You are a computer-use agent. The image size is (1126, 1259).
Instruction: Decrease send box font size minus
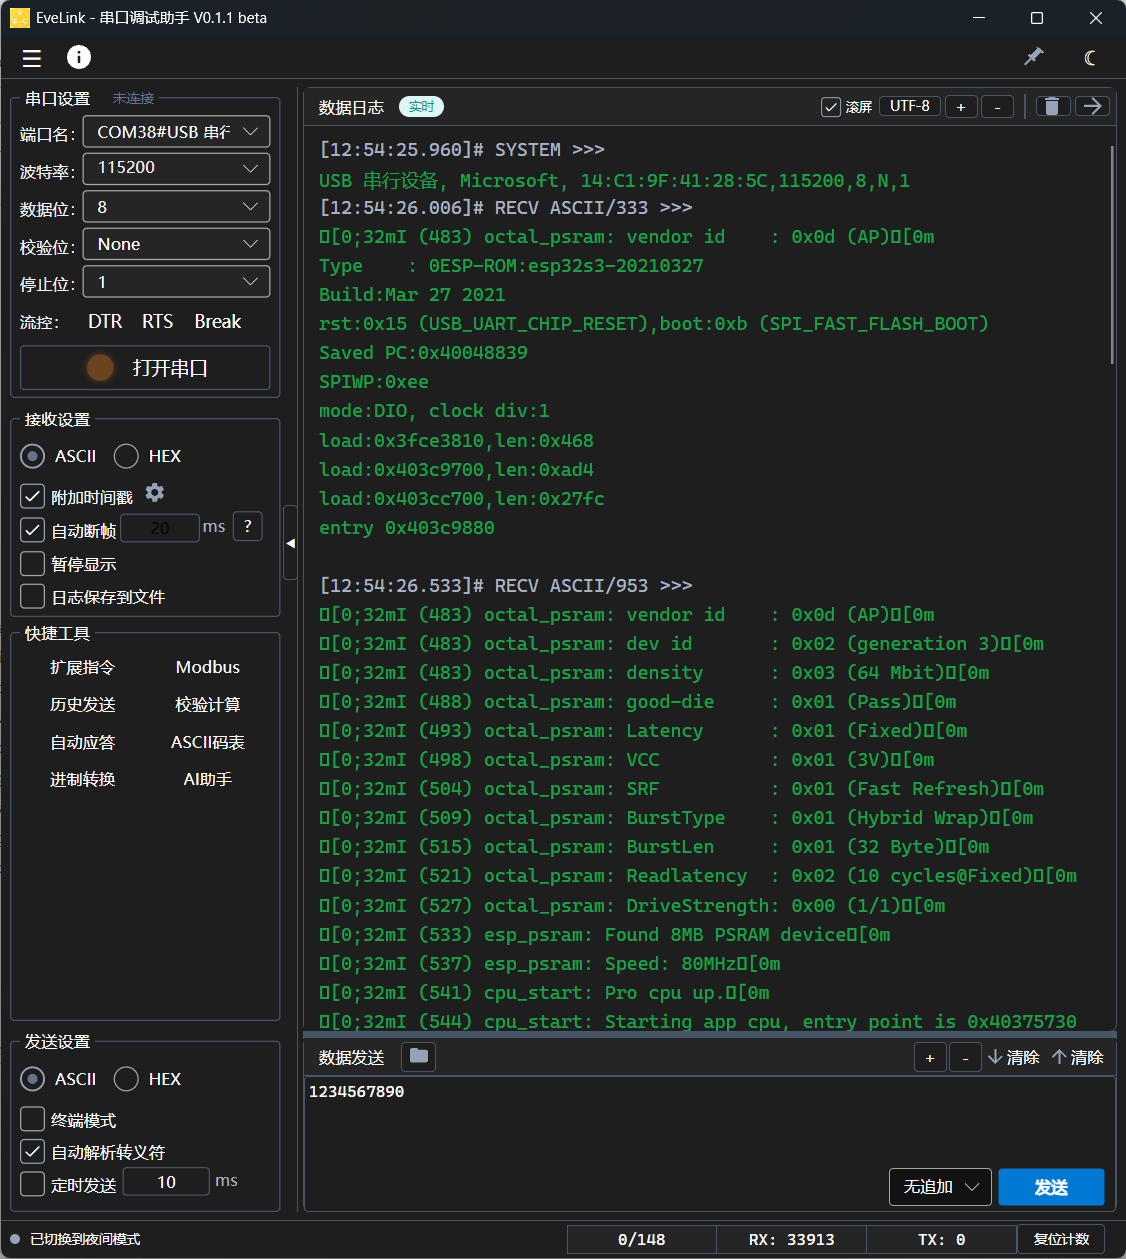point(965,1057)
